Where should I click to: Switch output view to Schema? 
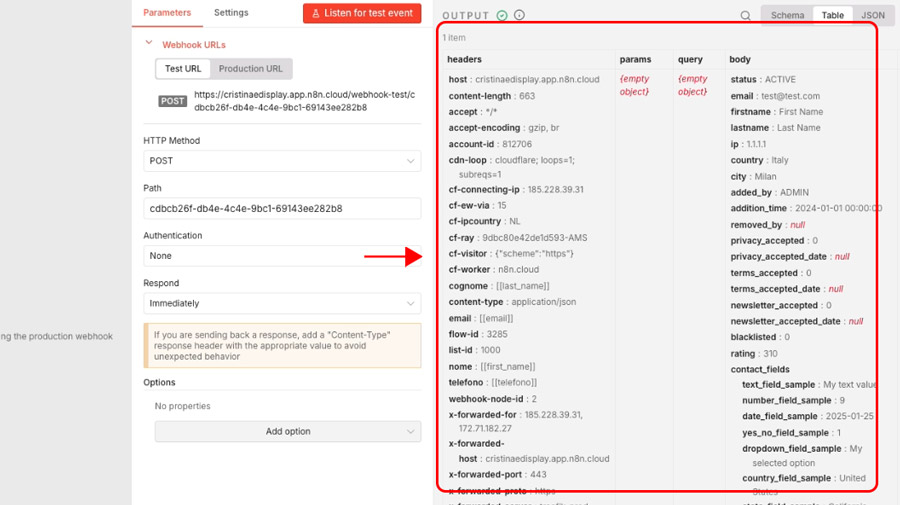[x=787, y=16]
